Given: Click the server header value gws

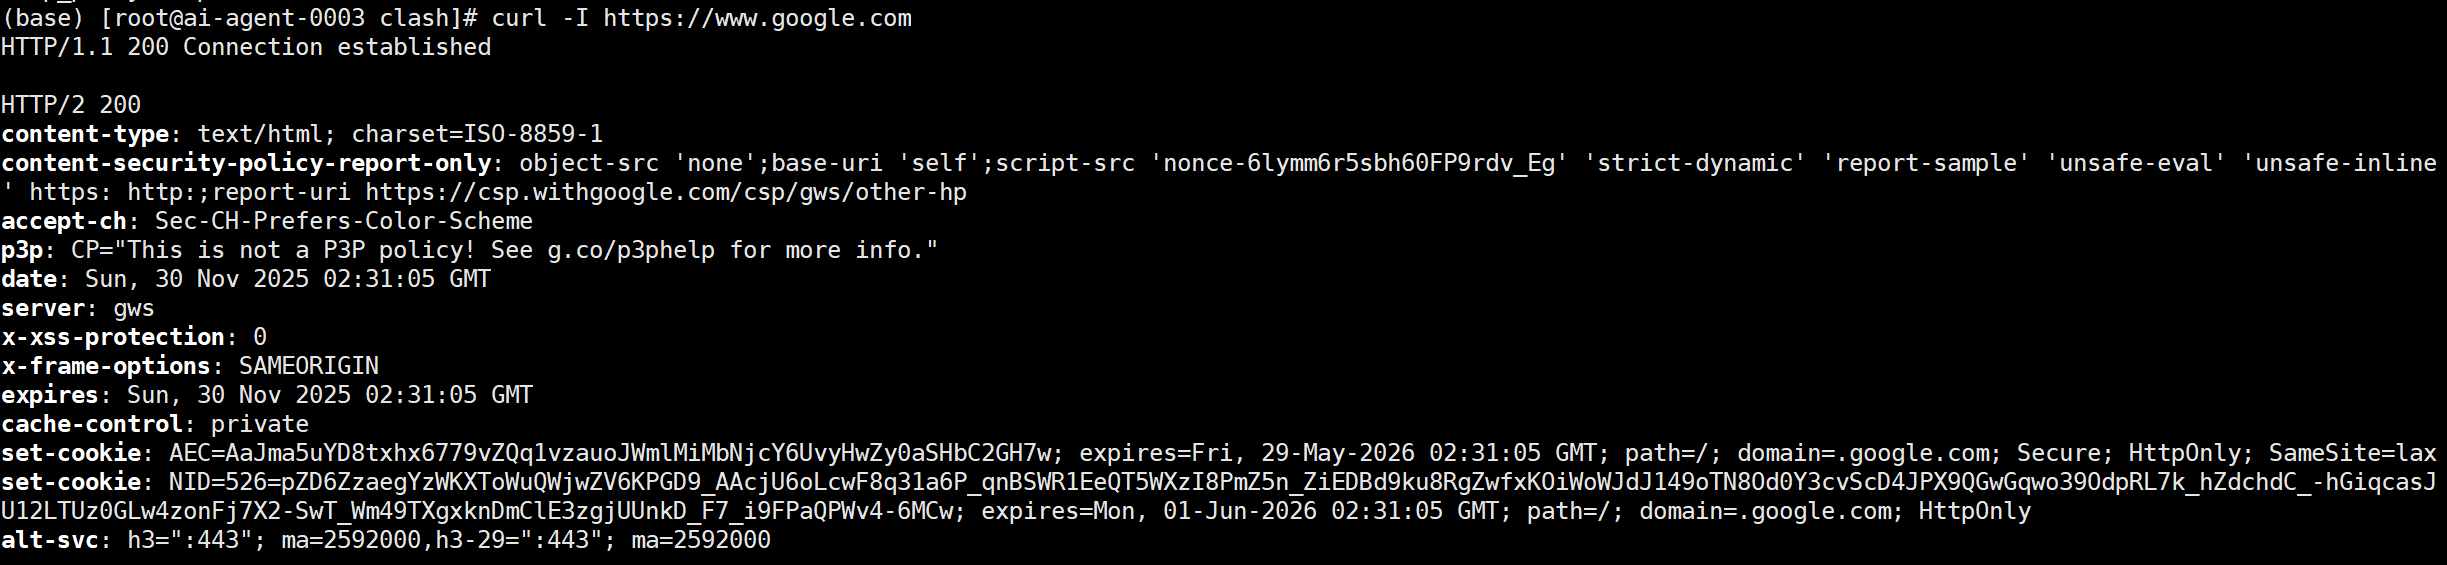Looking at the screenshot, I should click(134, 308).
